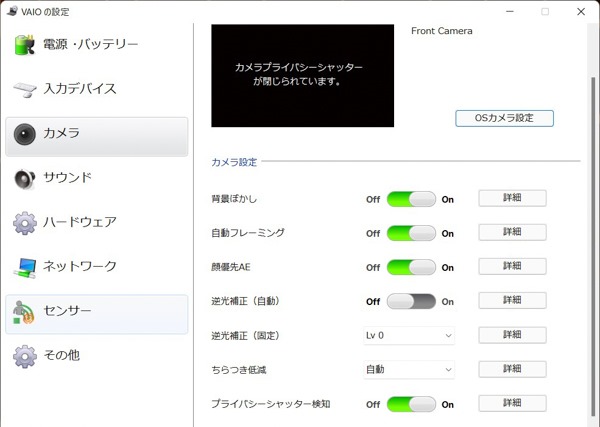Click the プライバシーシャッター検知 label

coord(271,404)
